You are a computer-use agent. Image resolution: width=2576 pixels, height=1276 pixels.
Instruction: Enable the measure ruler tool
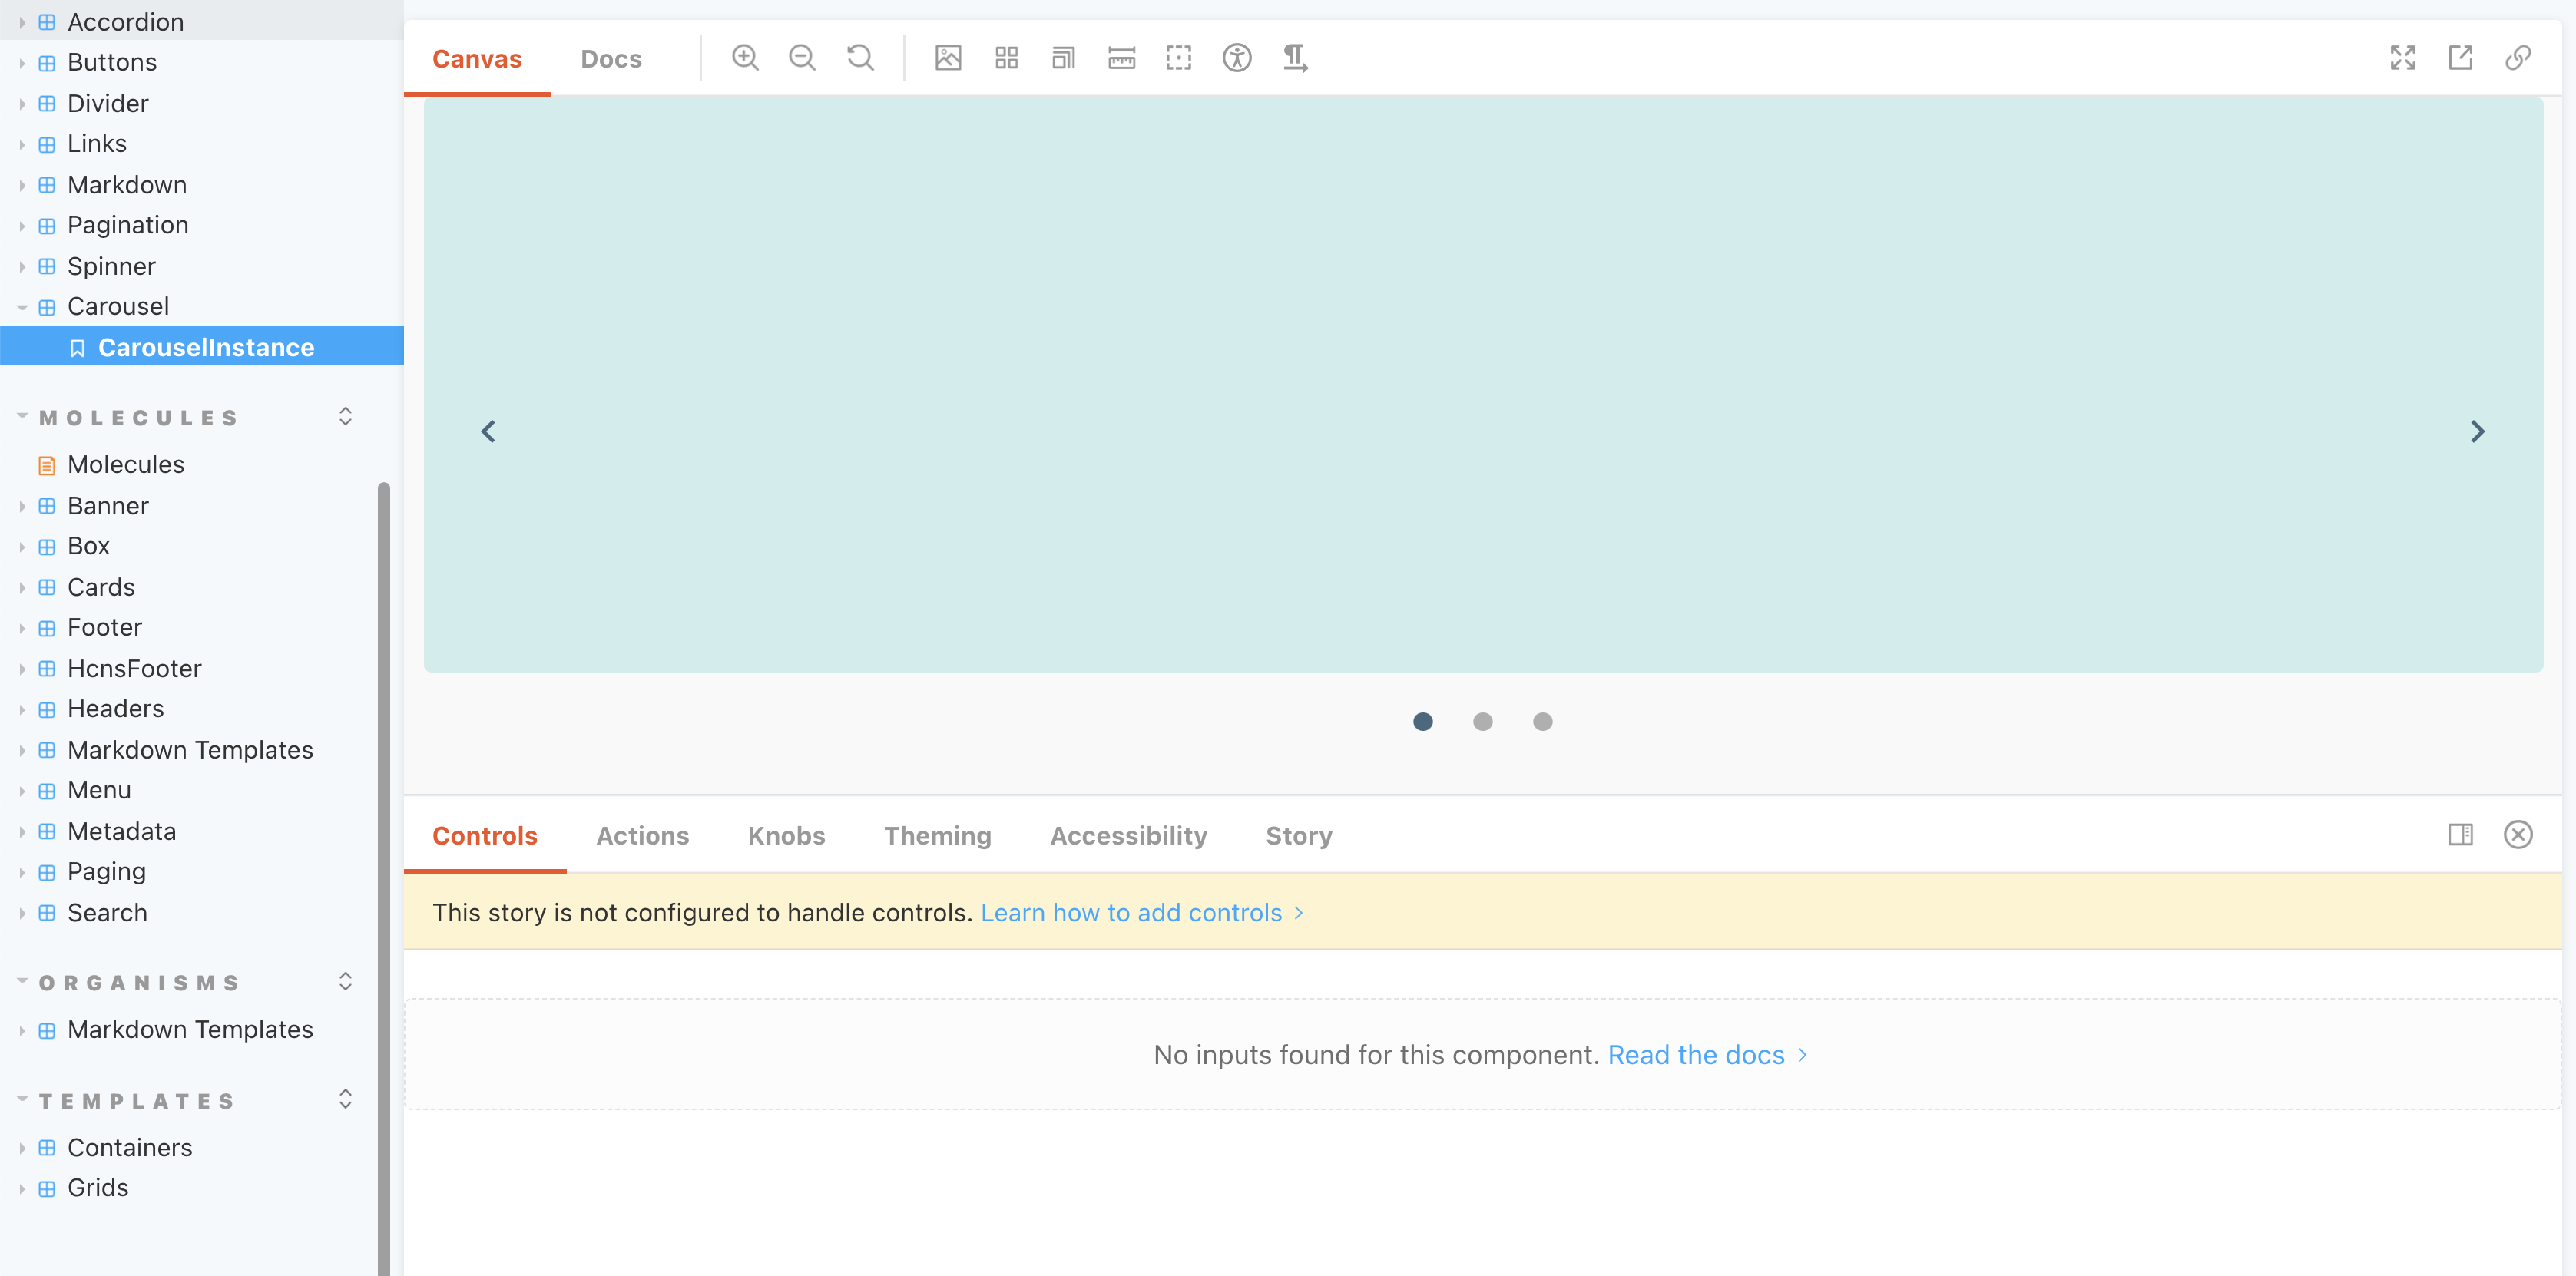1121,58
